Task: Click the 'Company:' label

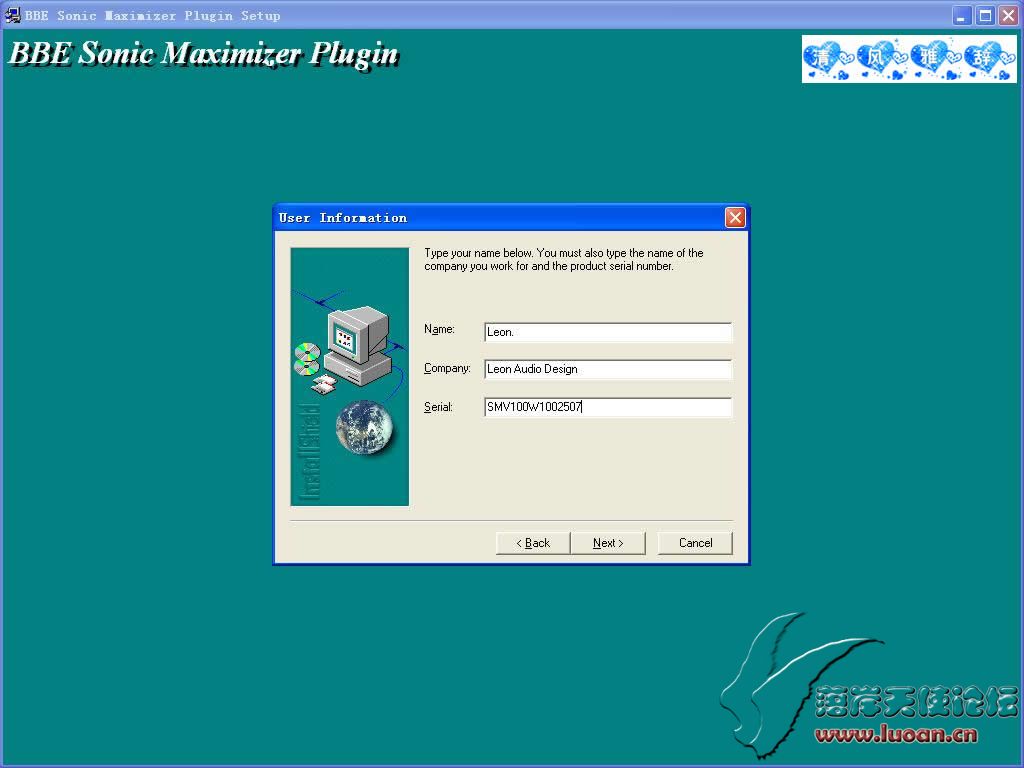Action: click(447, 368)
